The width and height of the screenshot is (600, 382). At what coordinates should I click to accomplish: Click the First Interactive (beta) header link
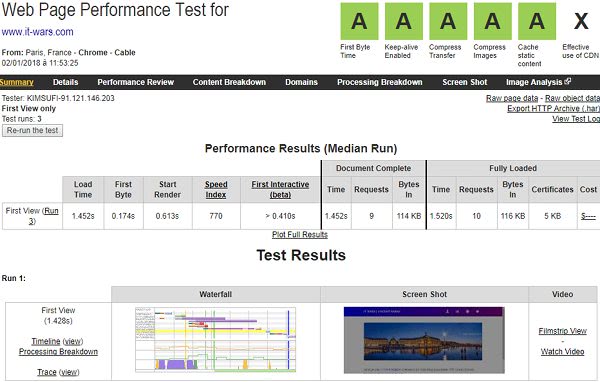280,189
